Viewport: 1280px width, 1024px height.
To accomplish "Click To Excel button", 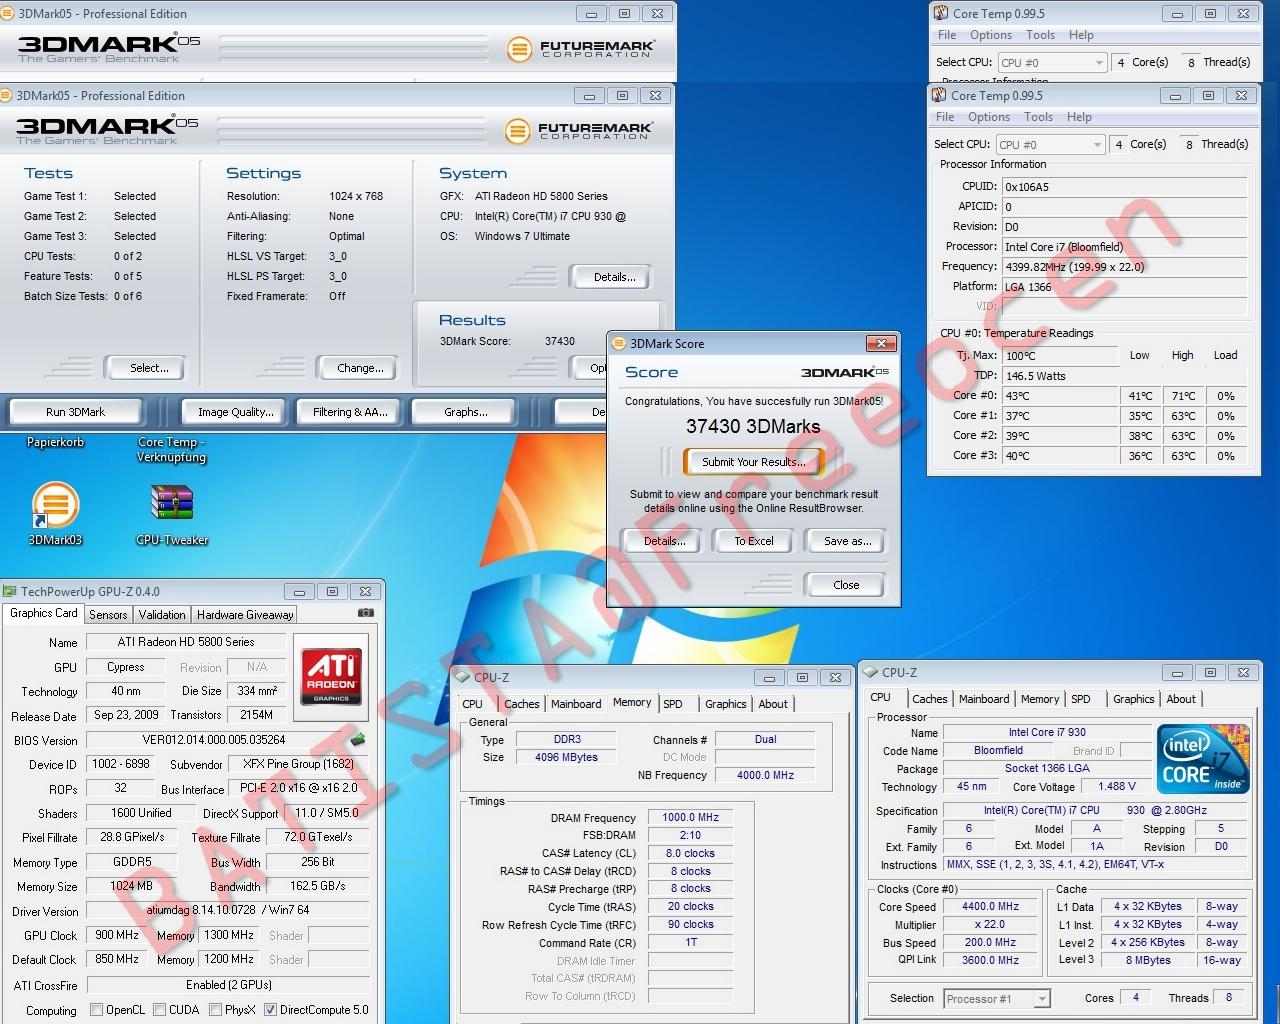I will [754, 541].
